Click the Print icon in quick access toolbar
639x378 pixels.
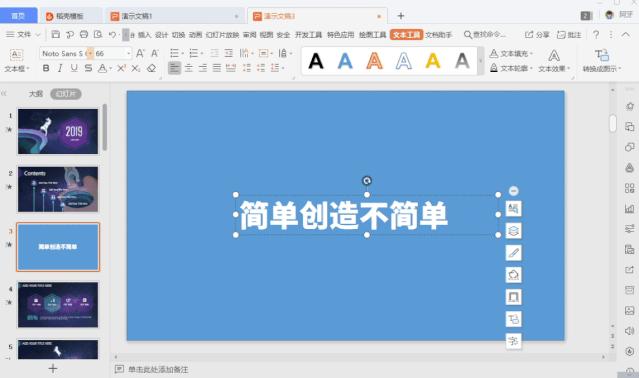click(x=84, y=35)
